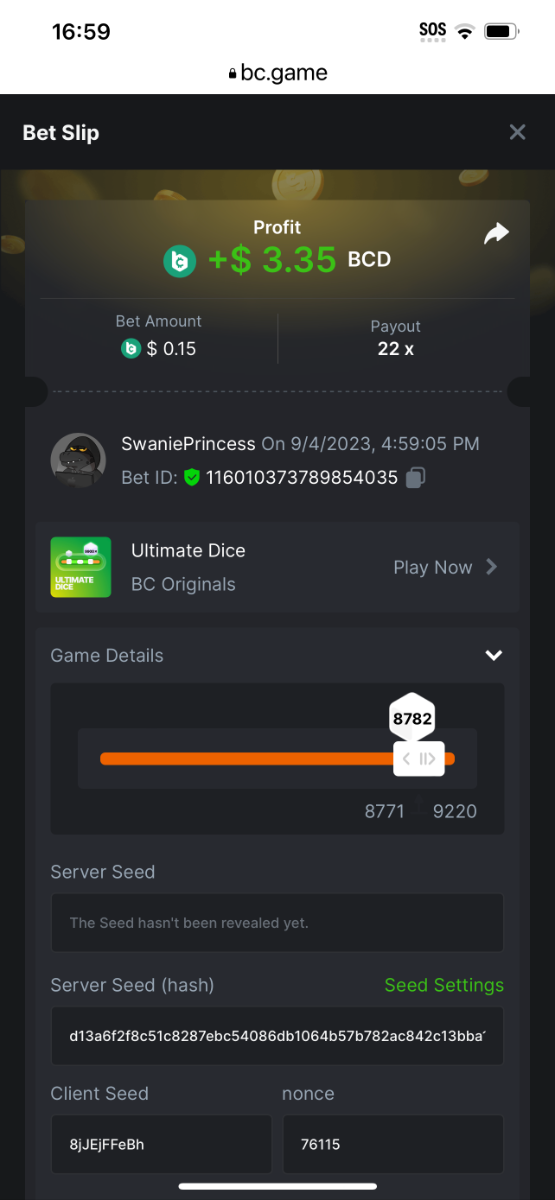
Task: Collapse the Game Details section
Action: (493, 656)
